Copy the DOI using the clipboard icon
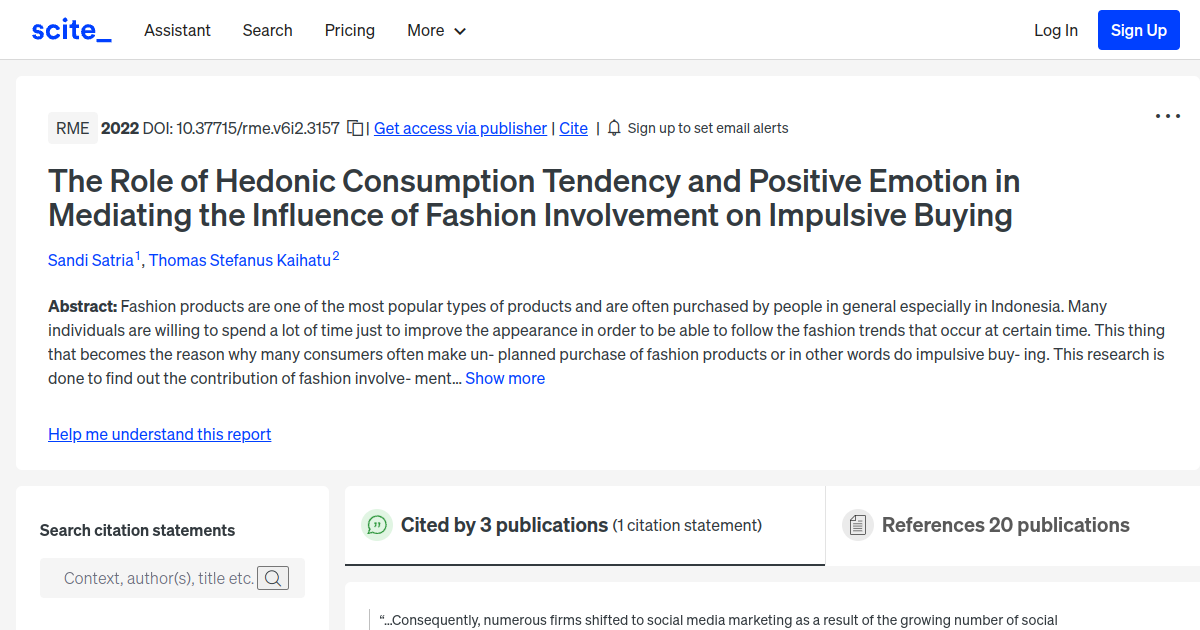Screen dimensions: 1200x630 354,128
